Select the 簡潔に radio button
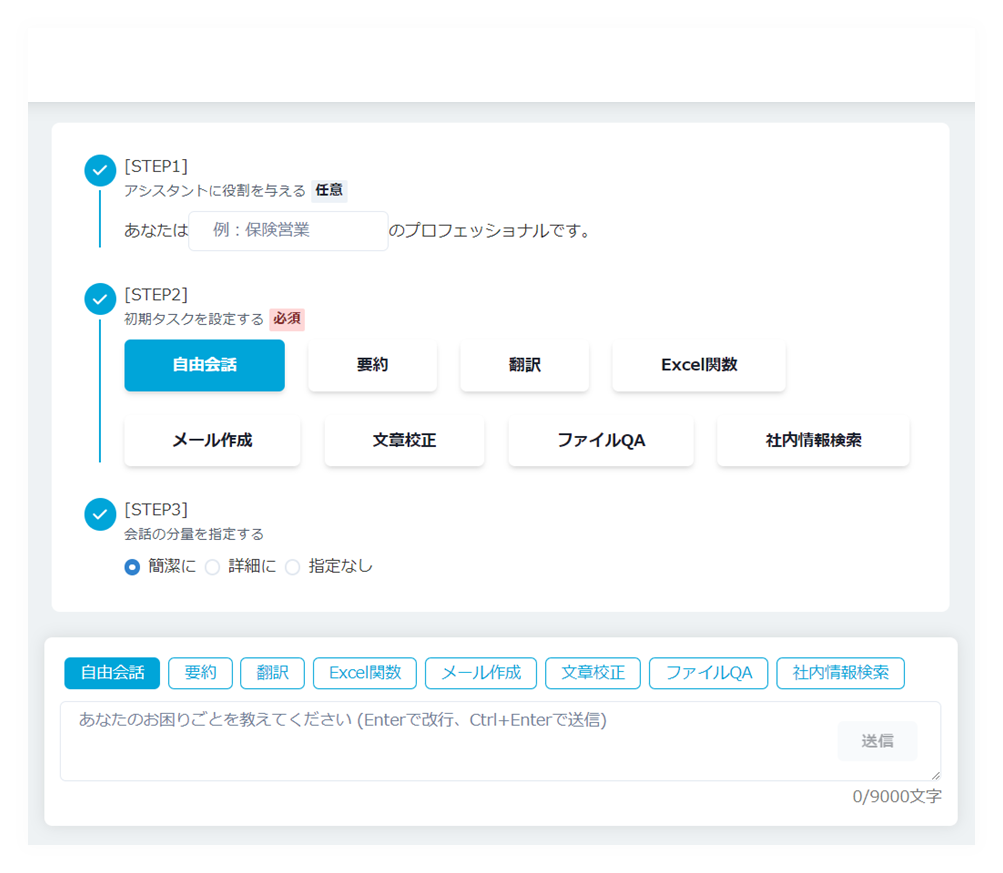1003x873 pixels. (x=132, y=567)
